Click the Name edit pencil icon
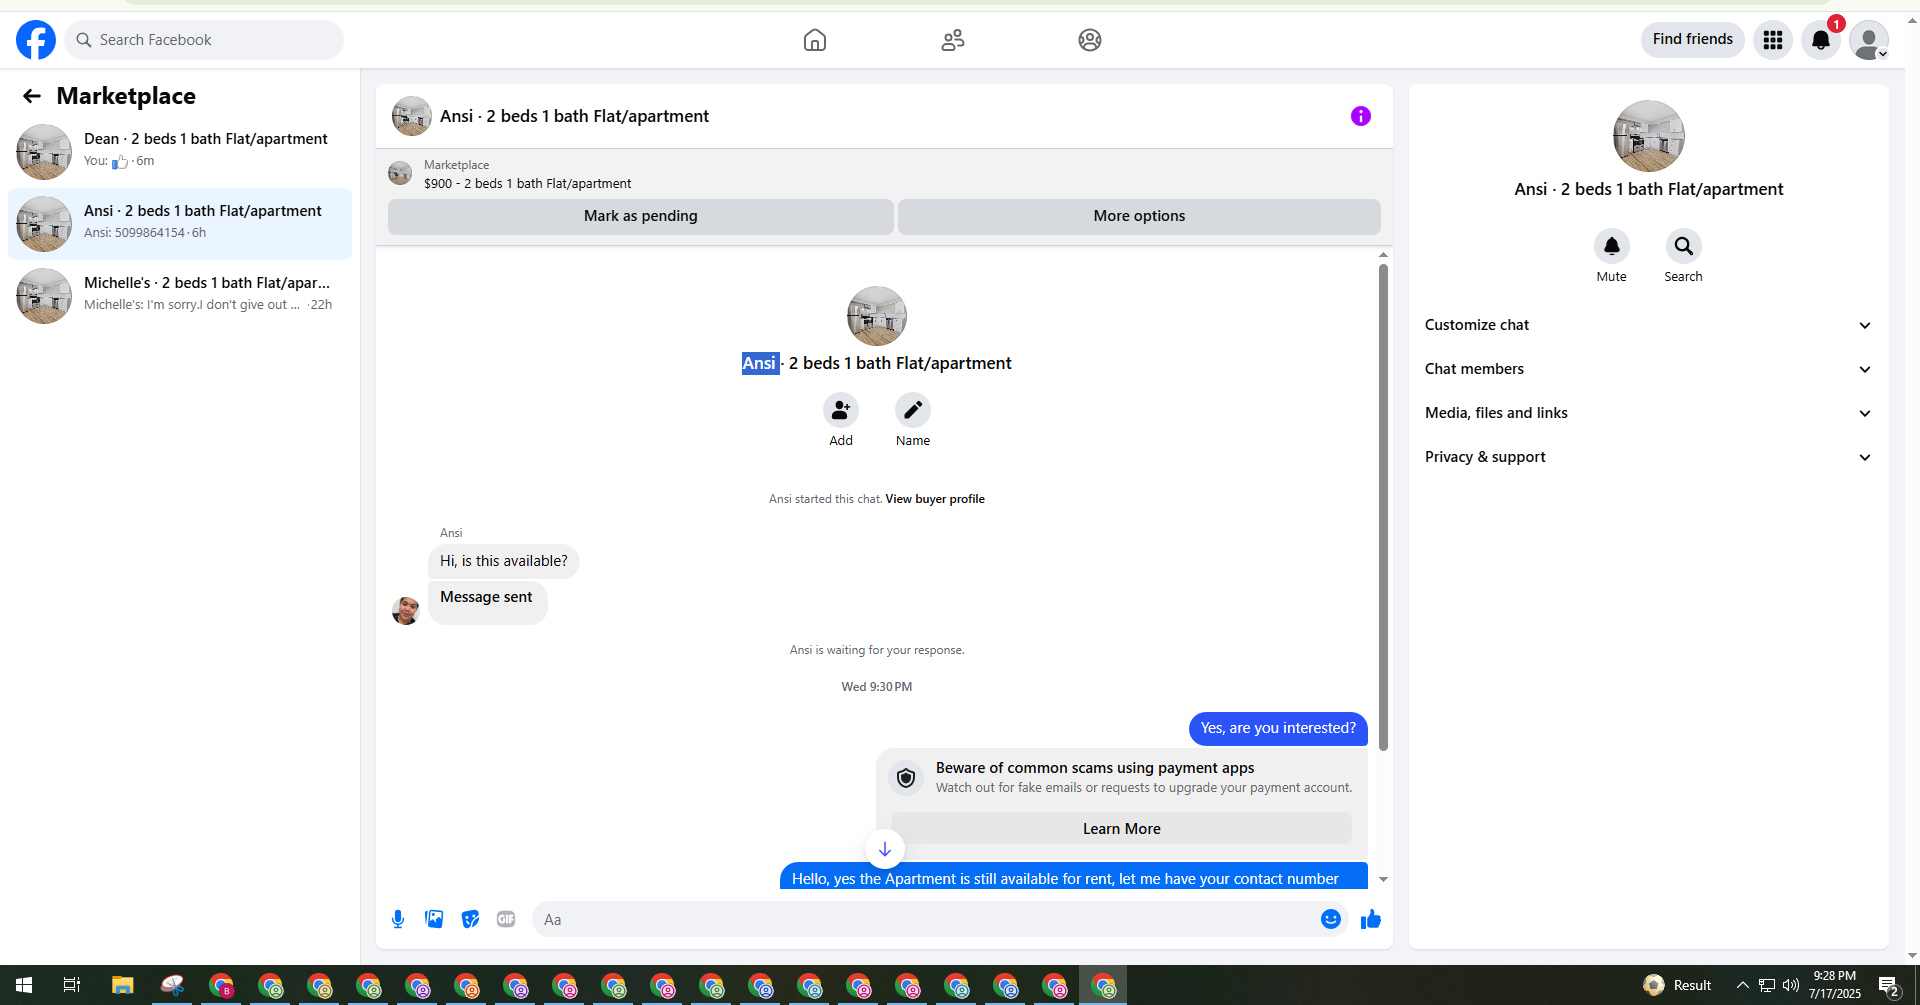This screenshot has width=1920, height=1005. click(913, 410)
